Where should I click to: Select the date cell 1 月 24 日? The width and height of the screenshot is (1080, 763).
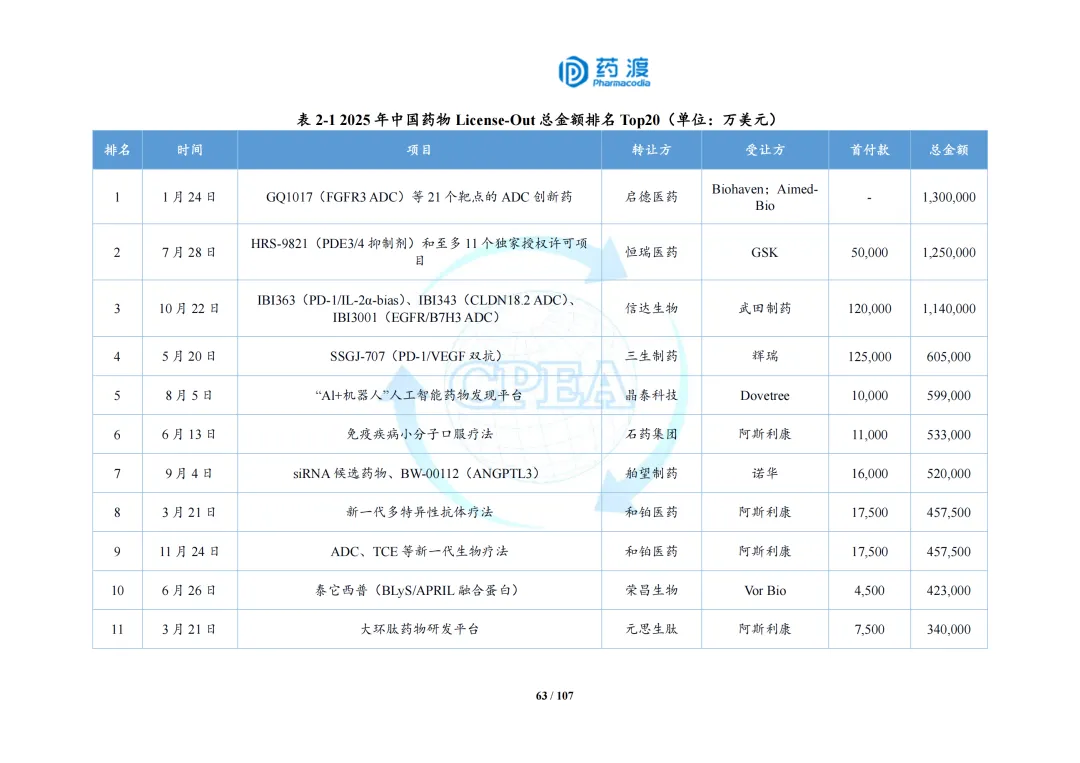(189, 197)
